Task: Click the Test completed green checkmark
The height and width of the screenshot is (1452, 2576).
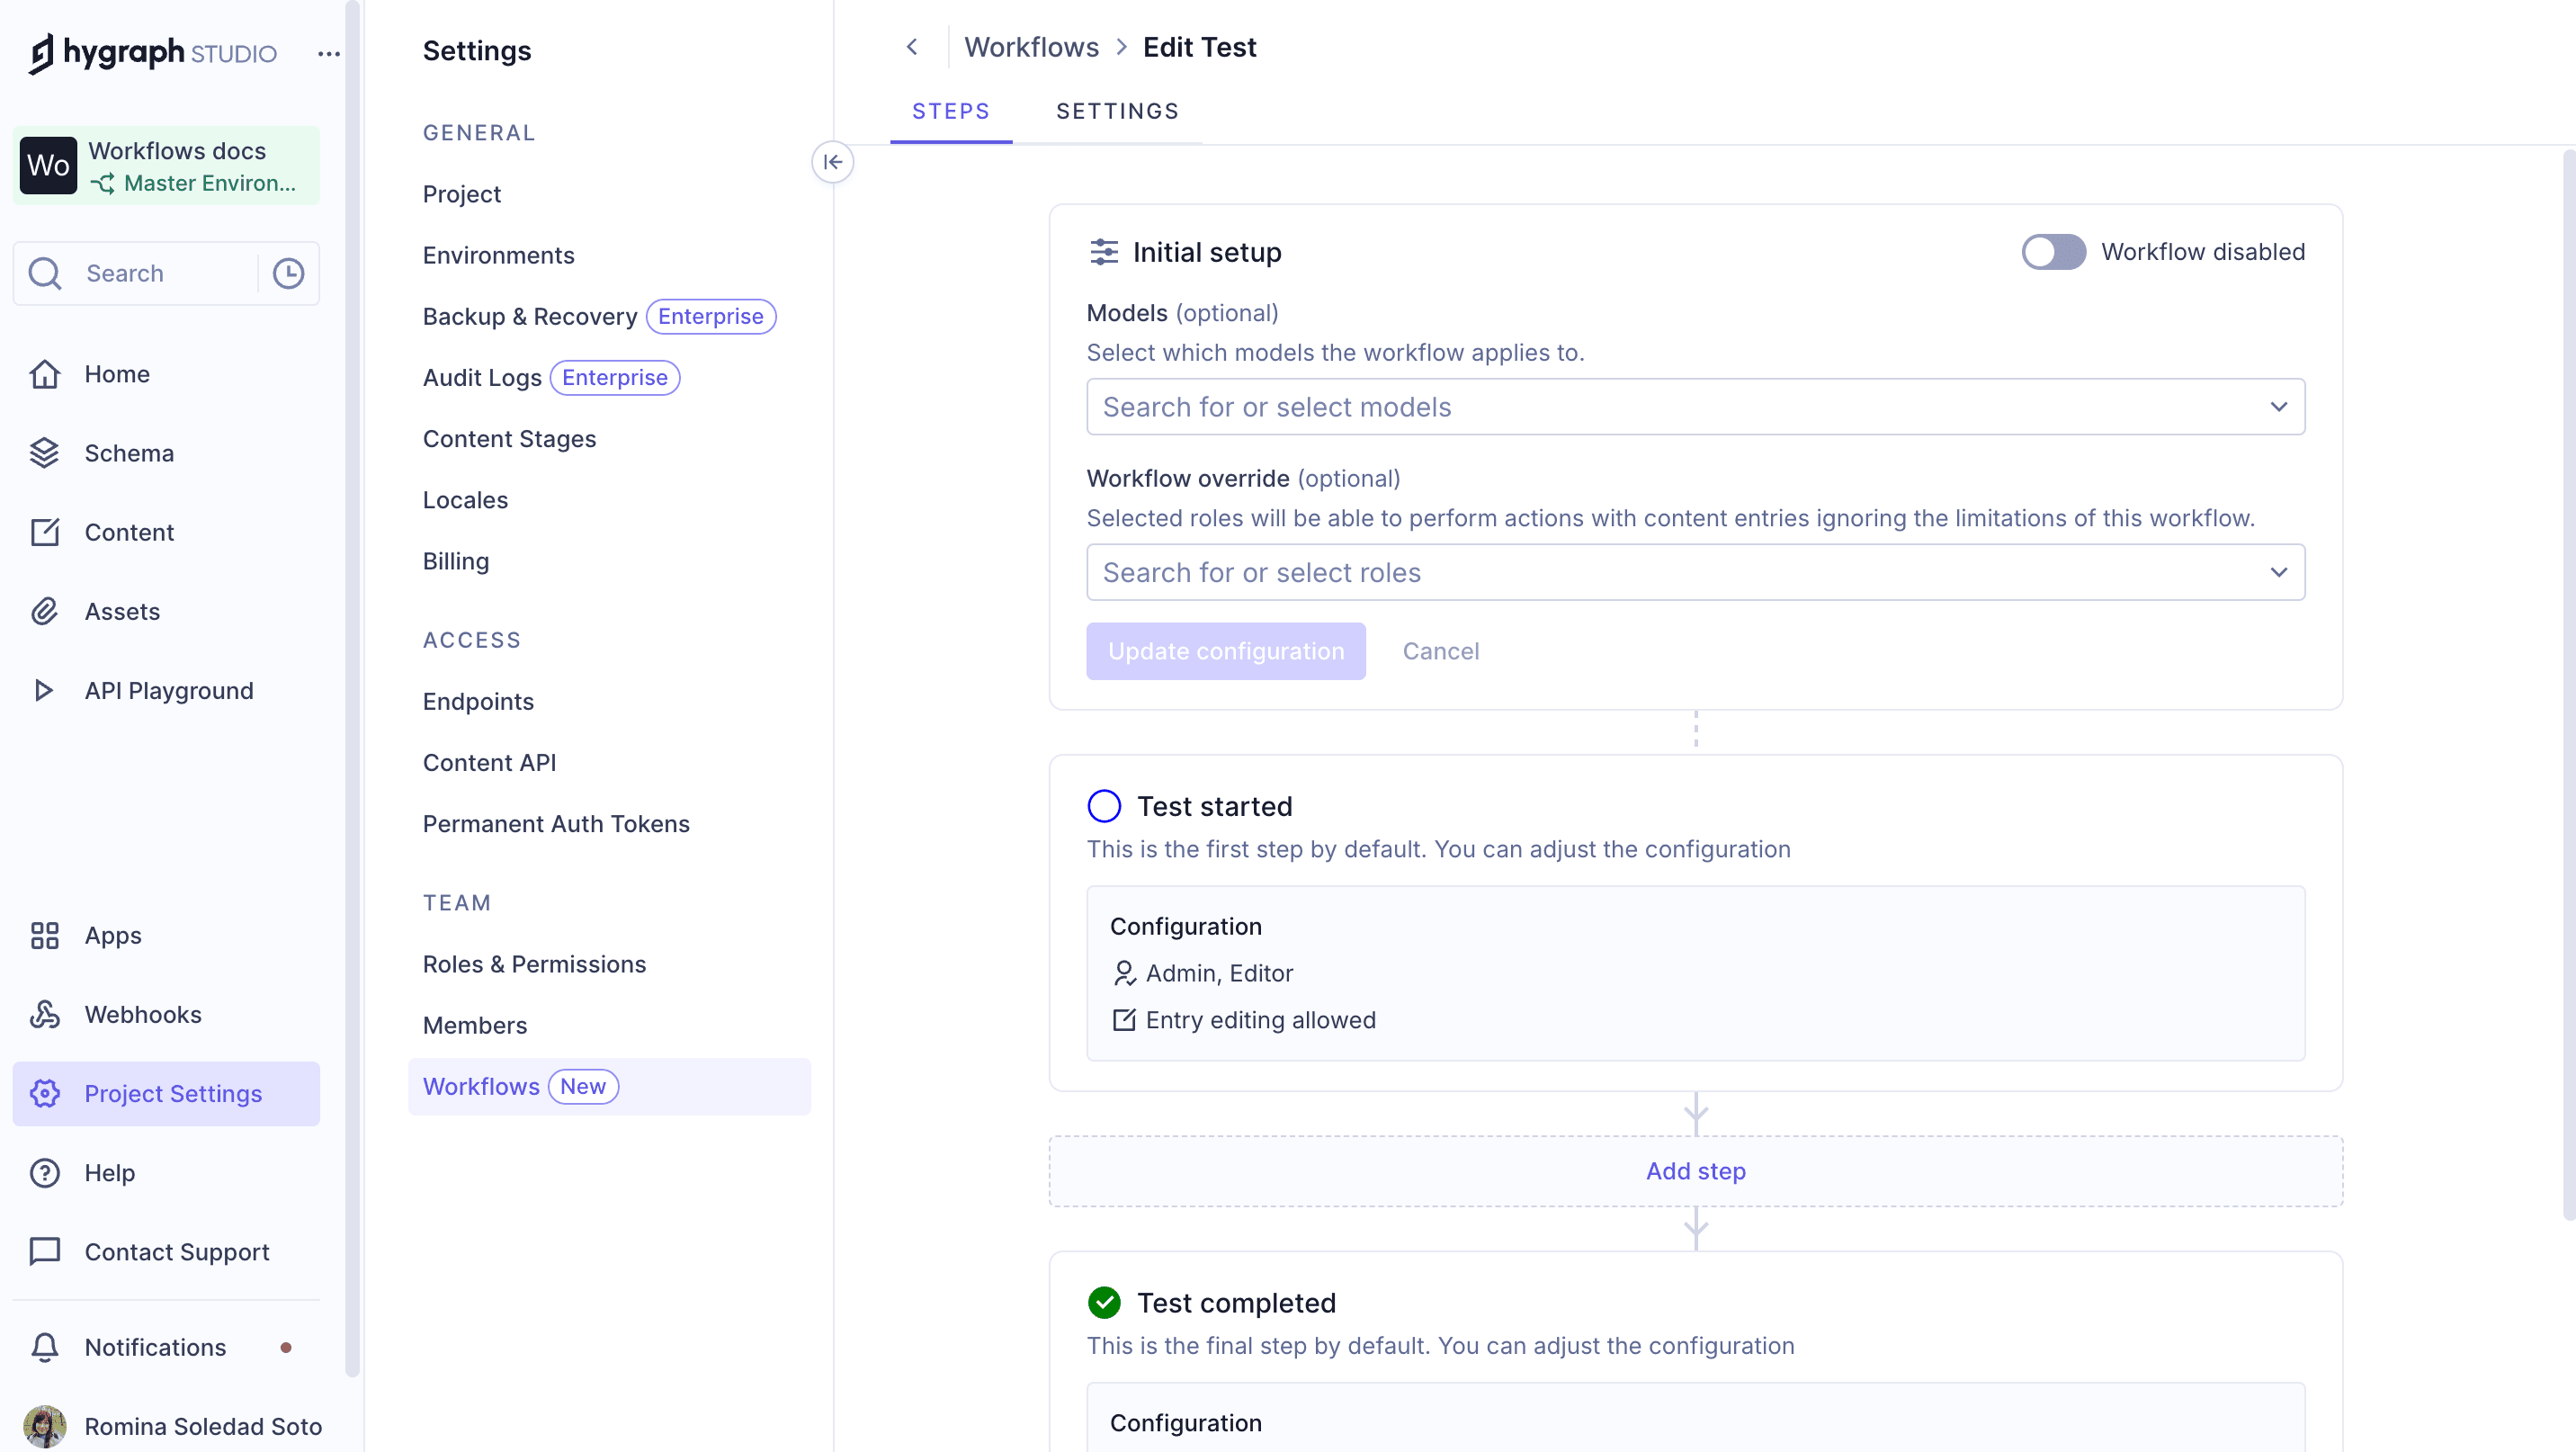Action: (x=1104, y=1302)
